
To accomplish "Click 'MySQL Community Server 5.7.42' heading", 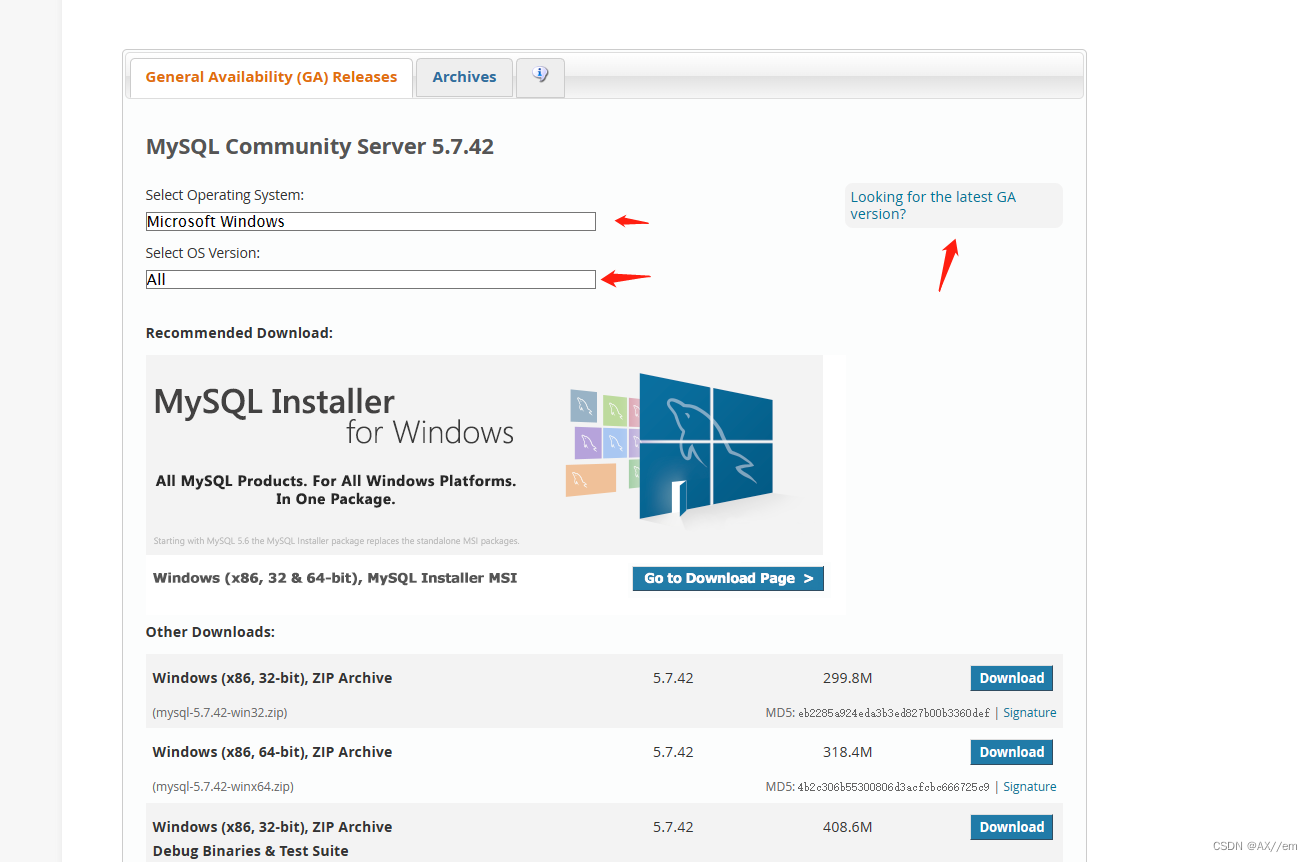I will pyautogui.click(x=320, y=147).
